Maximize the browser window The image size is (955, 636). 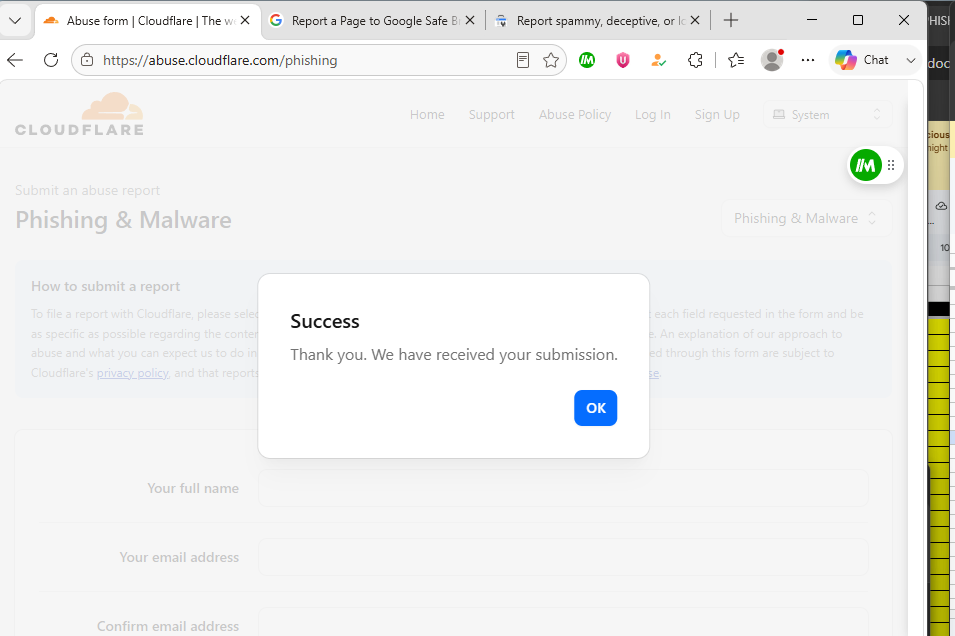(x=858, y=20)
